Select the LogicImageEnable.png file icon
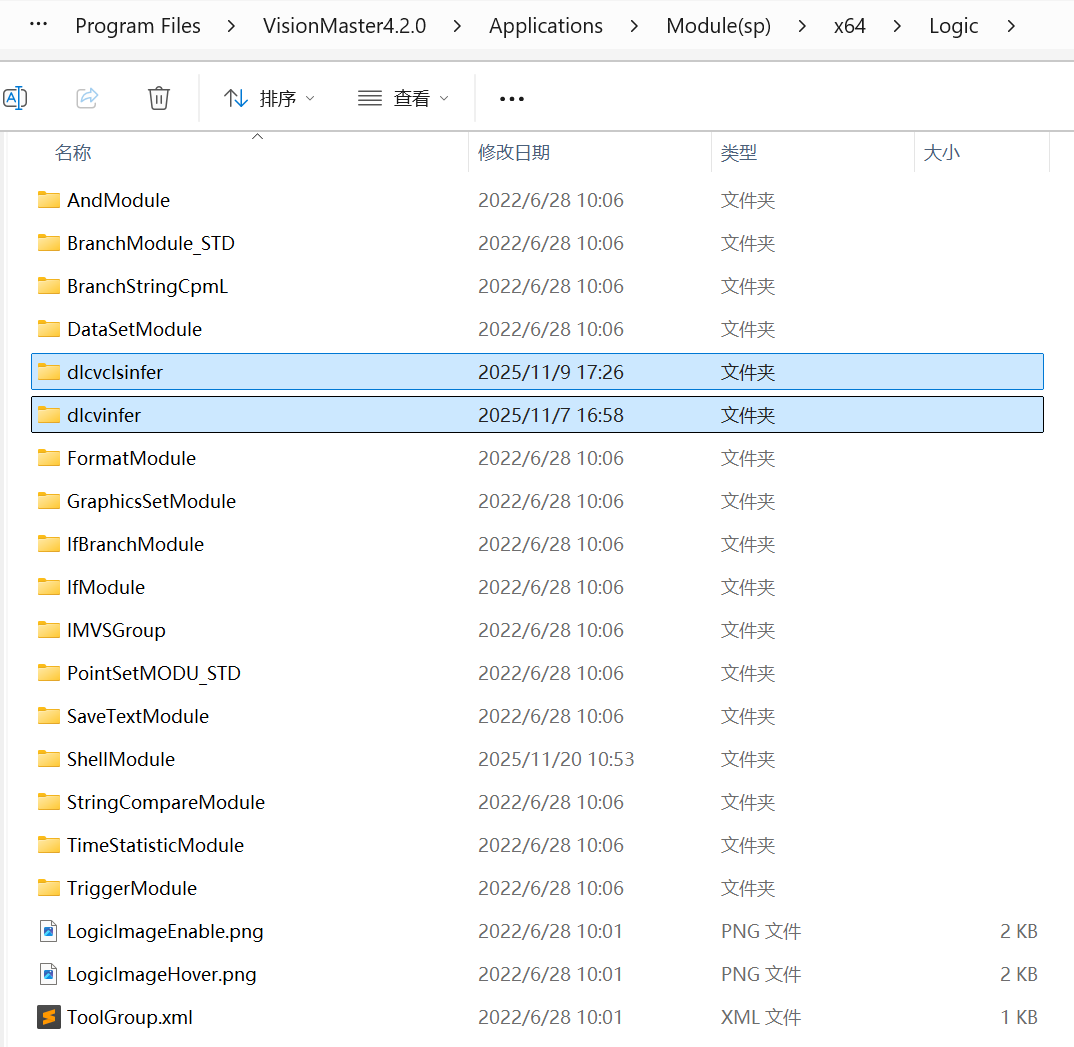 49,931
